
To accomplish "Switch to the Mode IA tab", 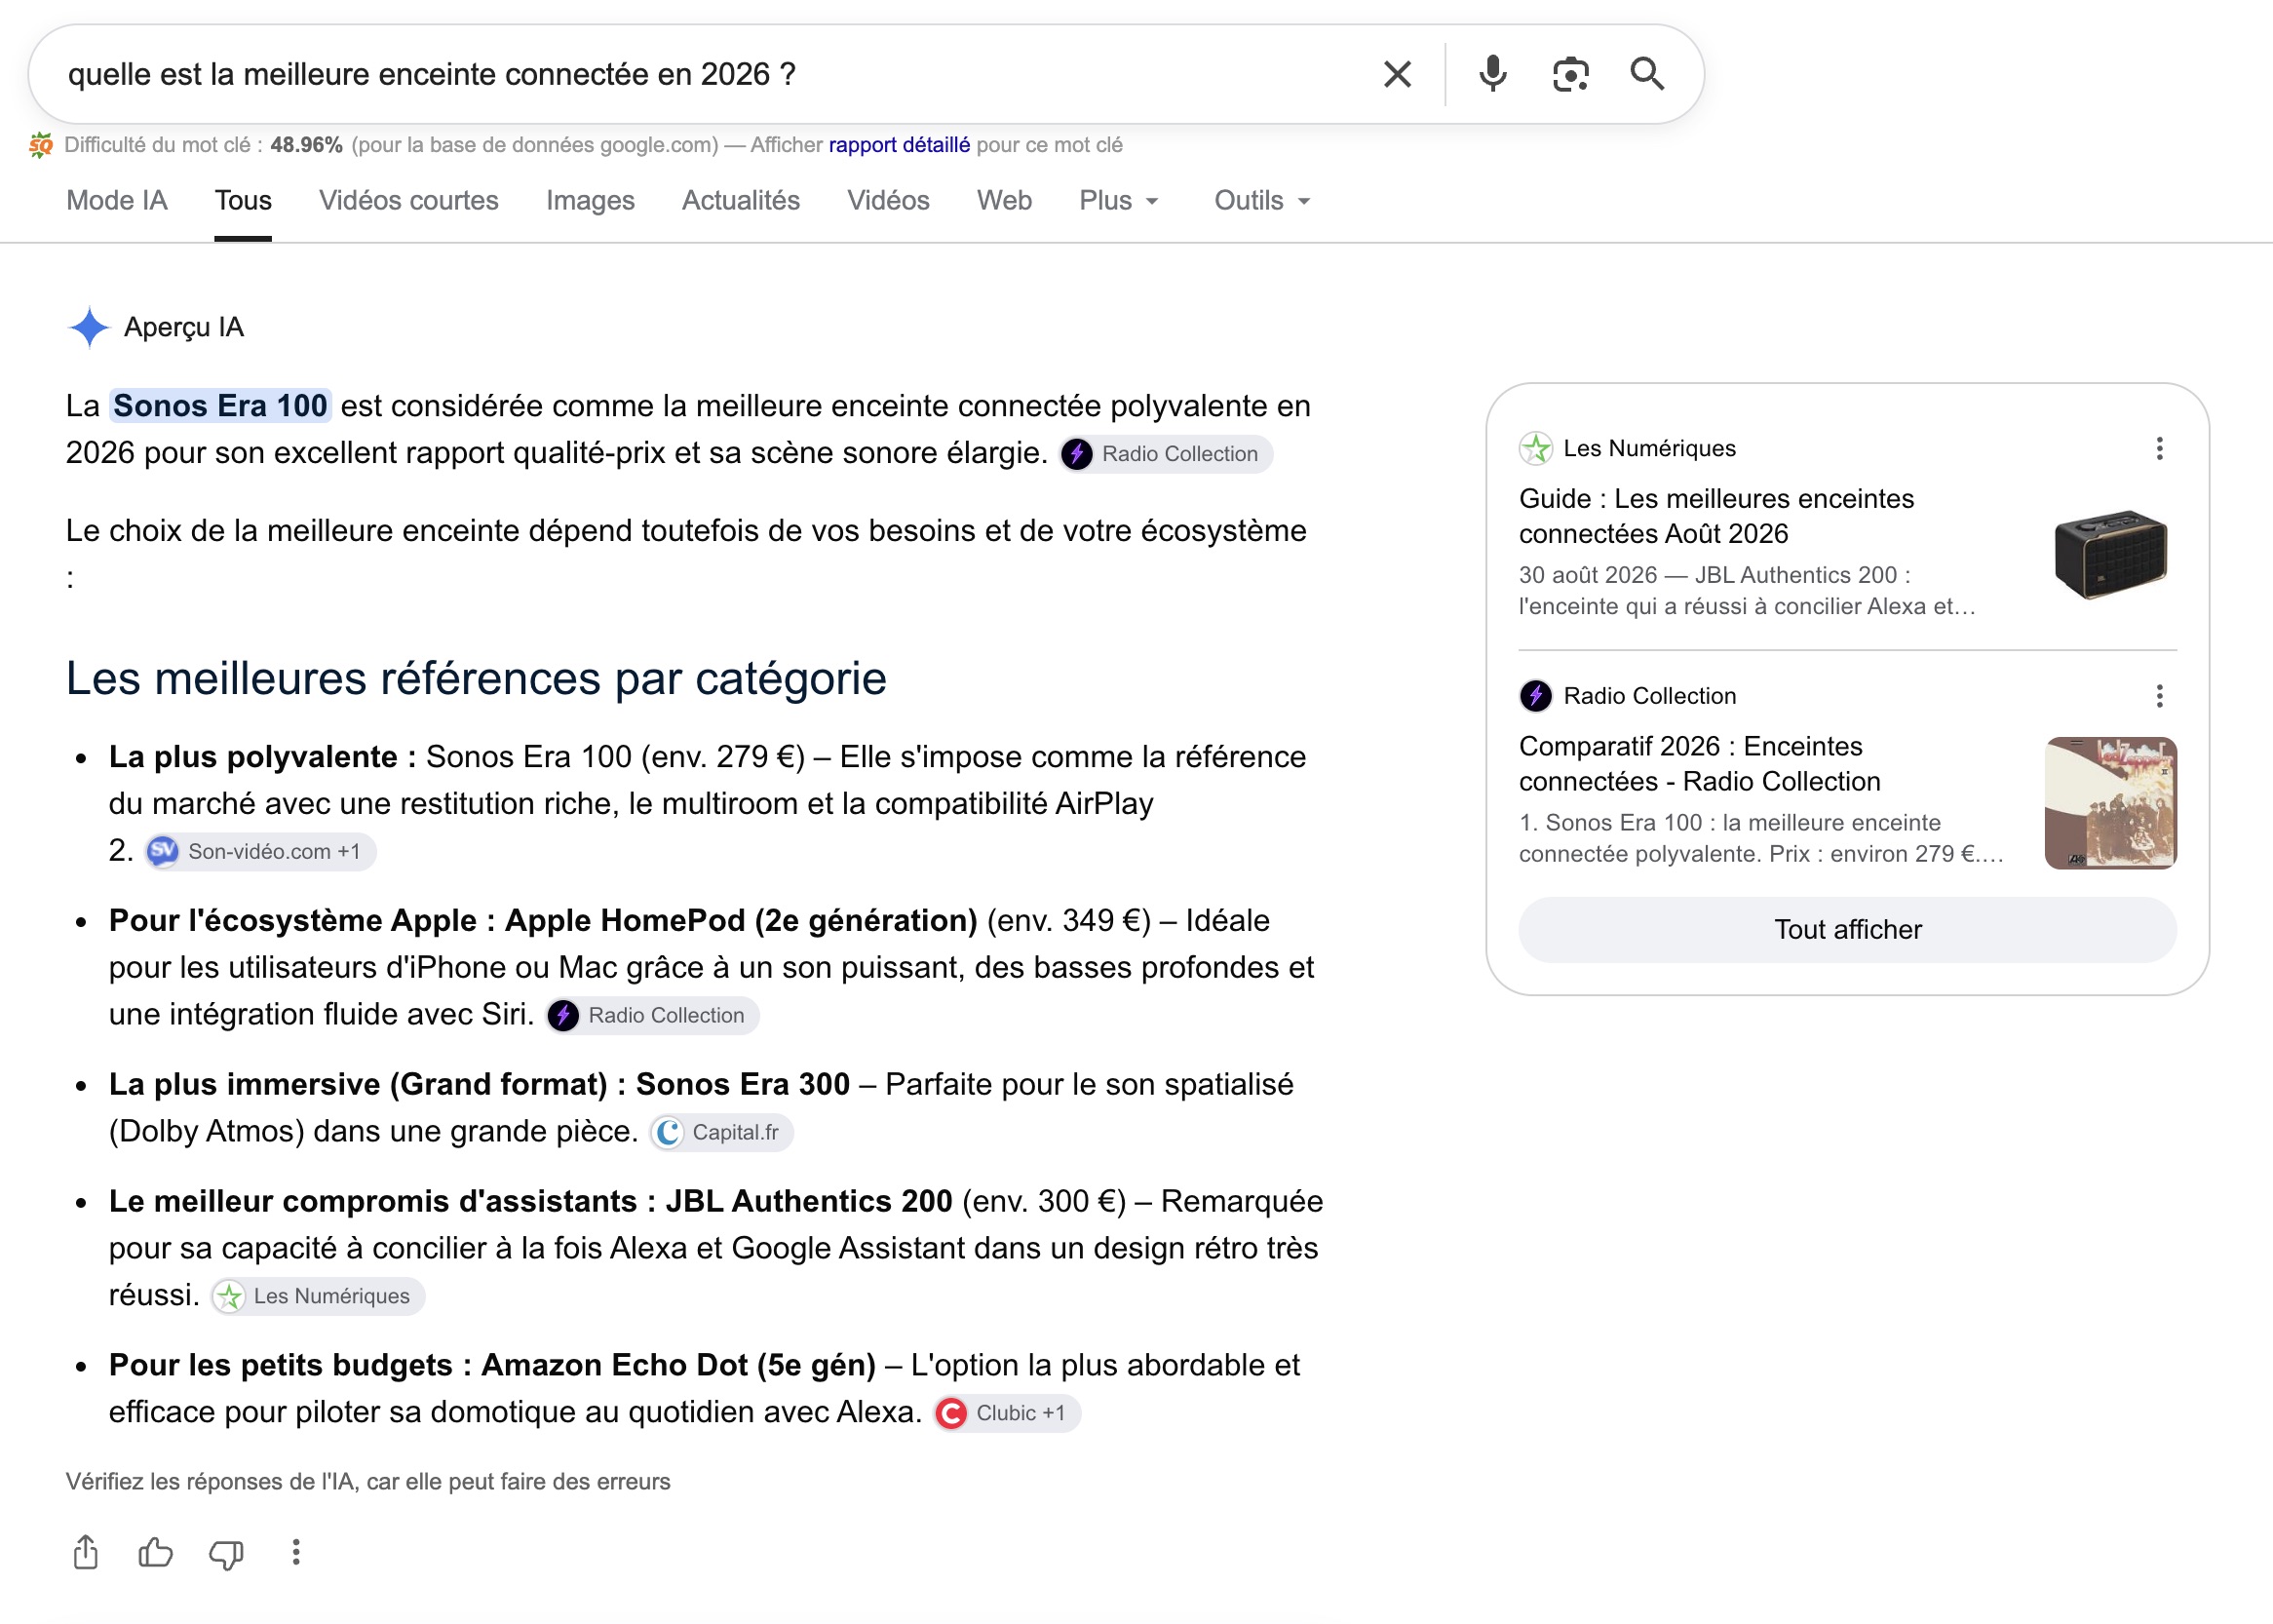I will (117, 201).
